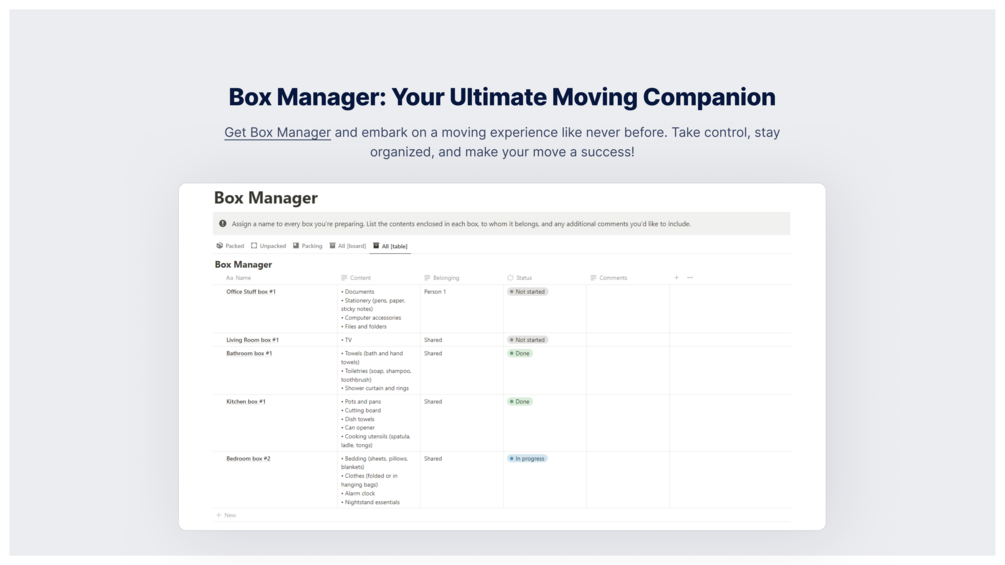
Task: Click Not started status of Office Stuff box
Action: tap(527, 291)
